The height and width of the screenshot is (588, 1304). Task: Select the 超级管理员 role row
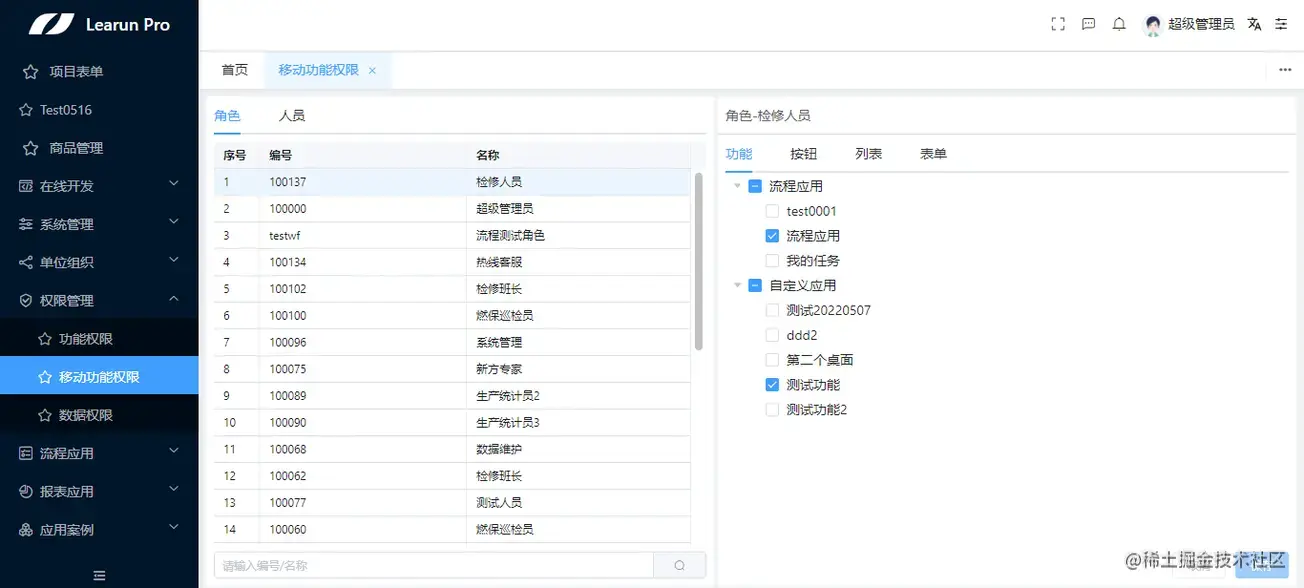pos(450,208)
